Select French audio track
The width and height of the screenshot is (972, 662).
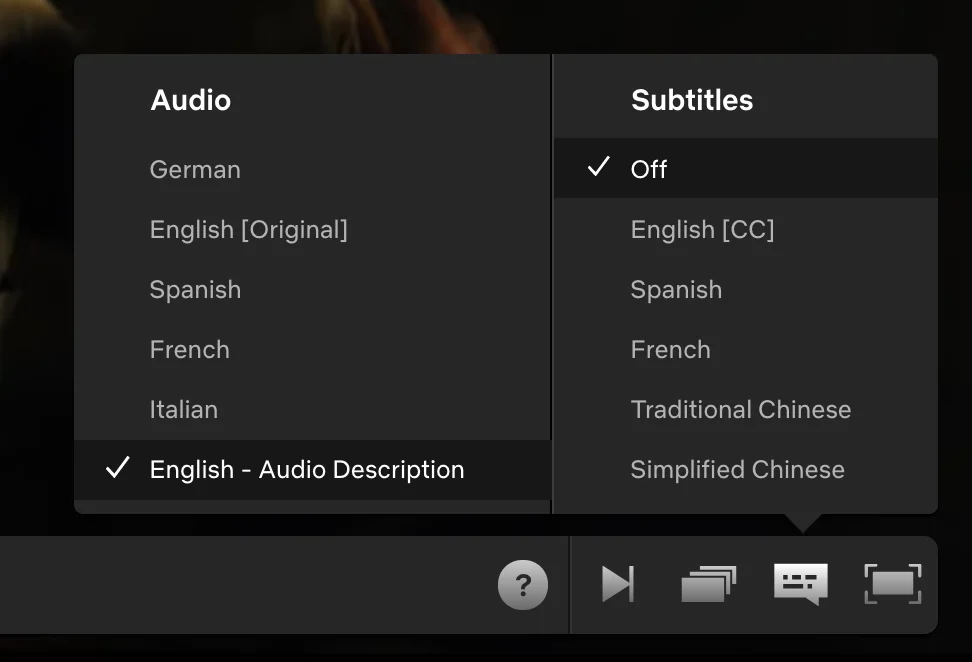click(x=190, y=350)
